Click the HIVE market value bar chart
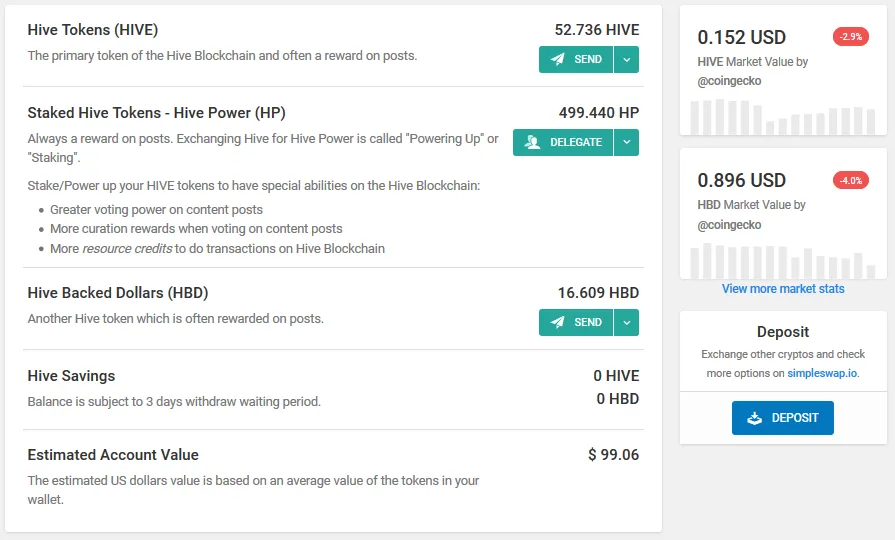The image size is (895, 540). [x=783, y=117]
